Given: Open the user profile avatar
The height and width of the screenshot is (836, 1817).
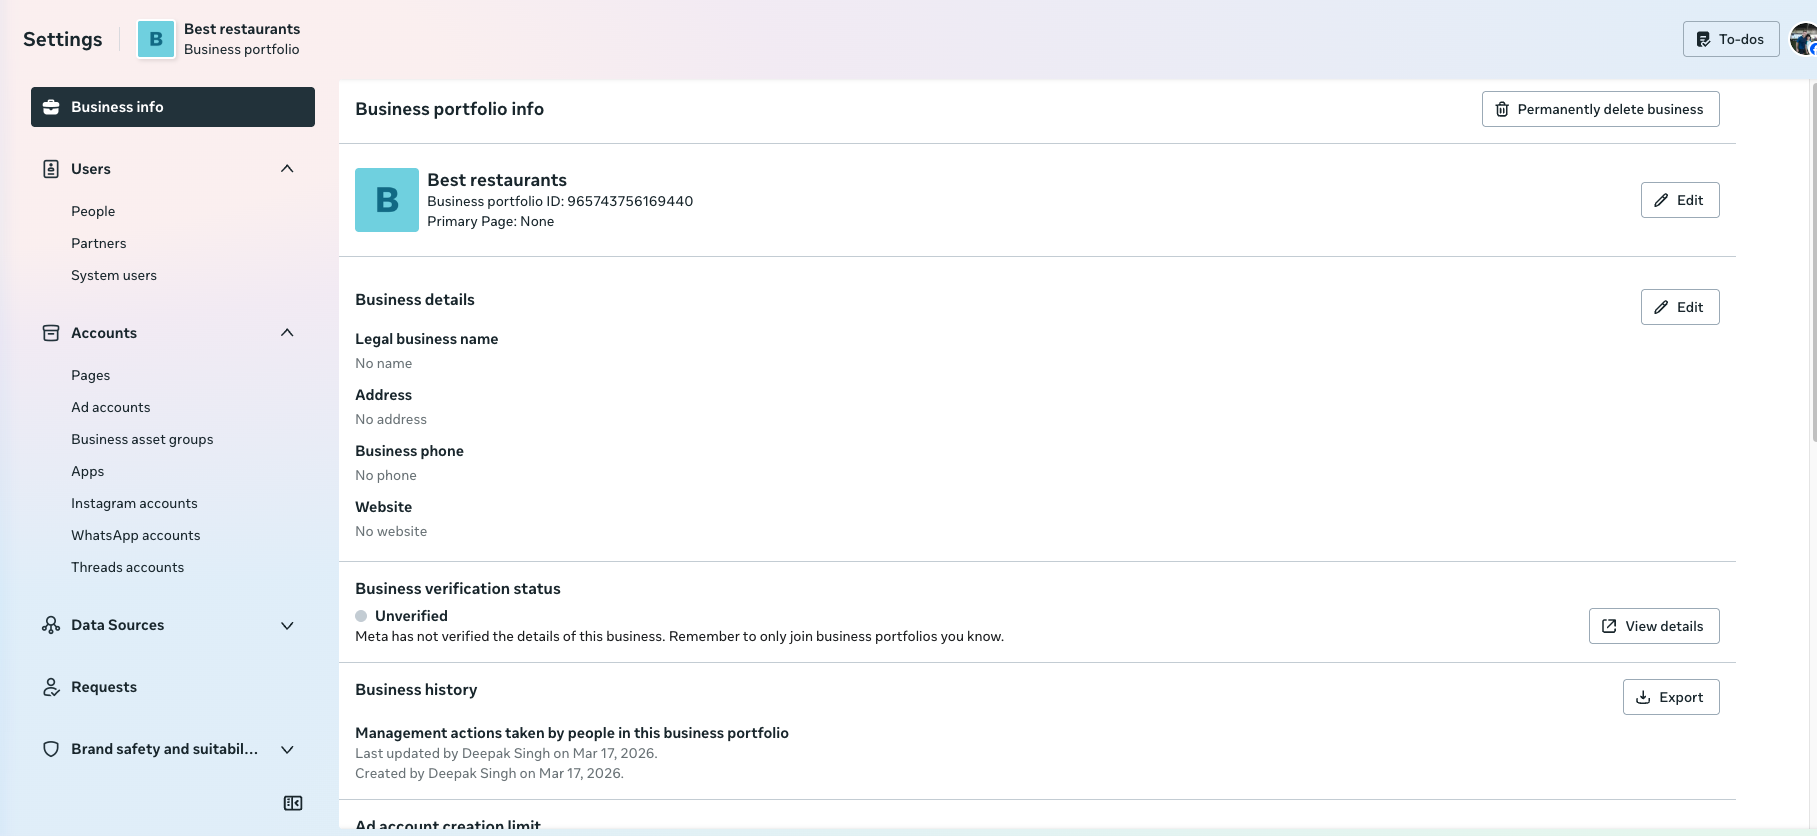Looking at the screenshot, I should (1803, 39).
